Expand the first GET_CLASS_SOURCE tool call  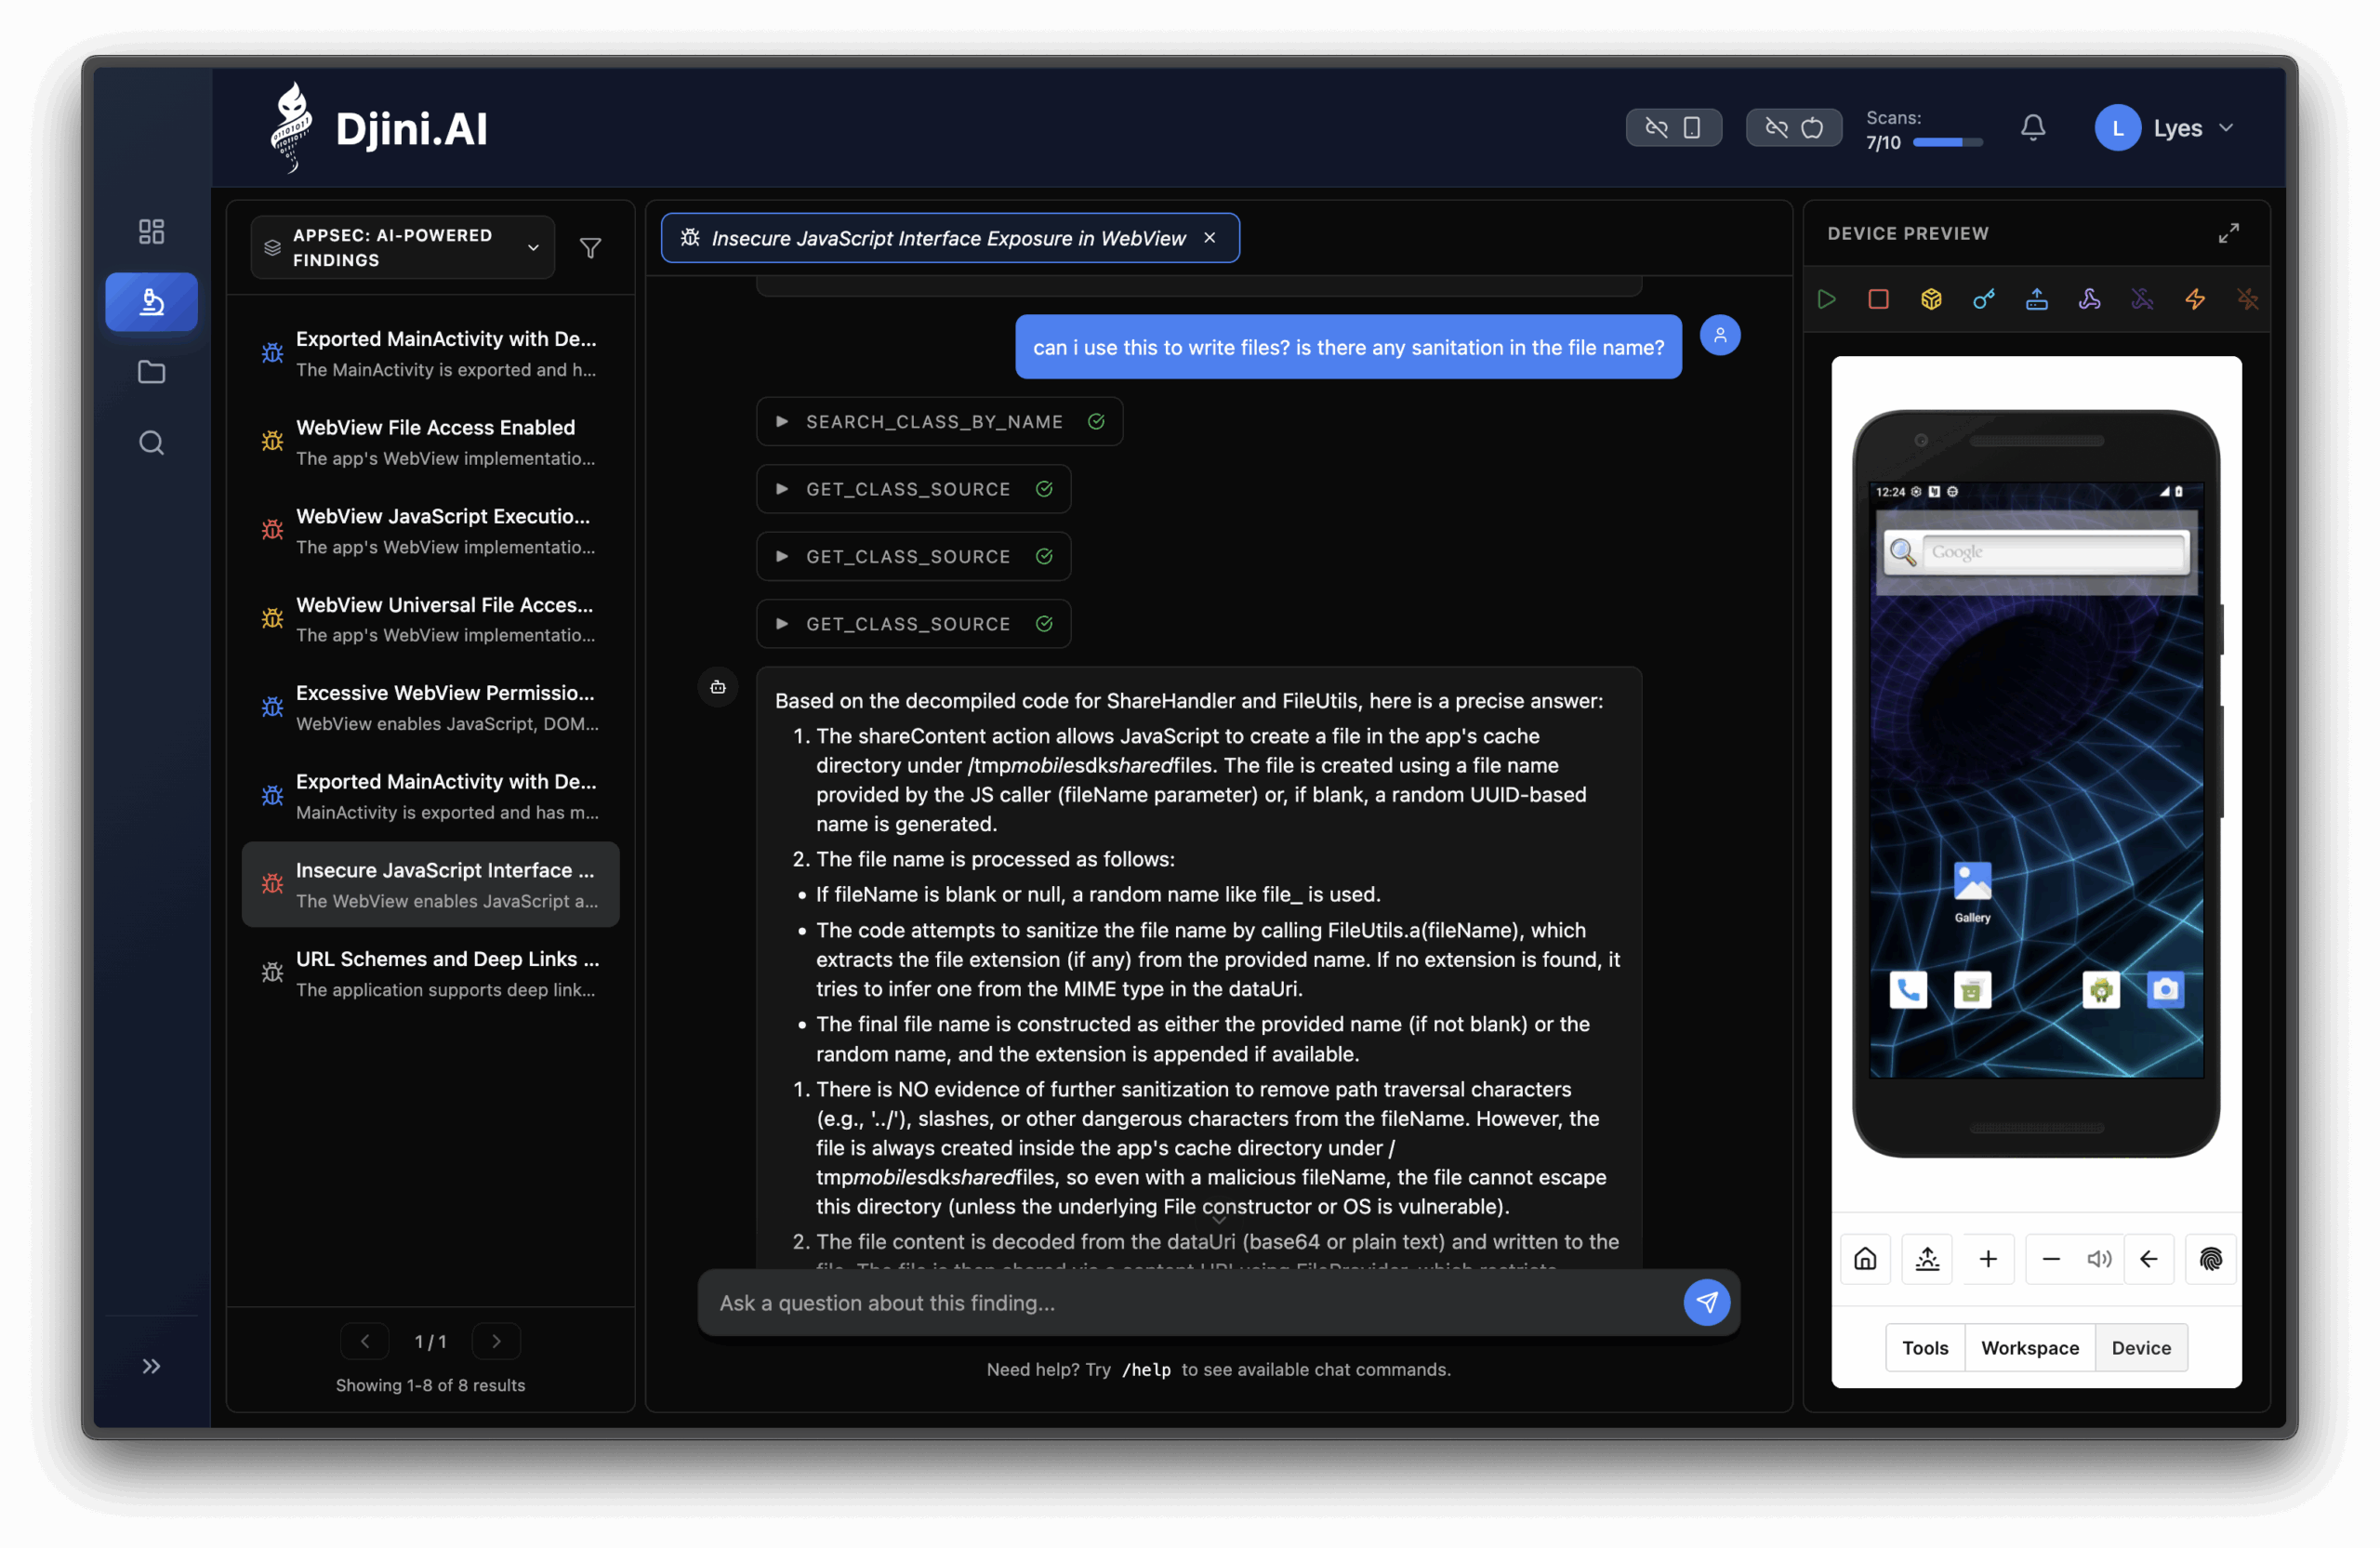[x=913, y=489]
